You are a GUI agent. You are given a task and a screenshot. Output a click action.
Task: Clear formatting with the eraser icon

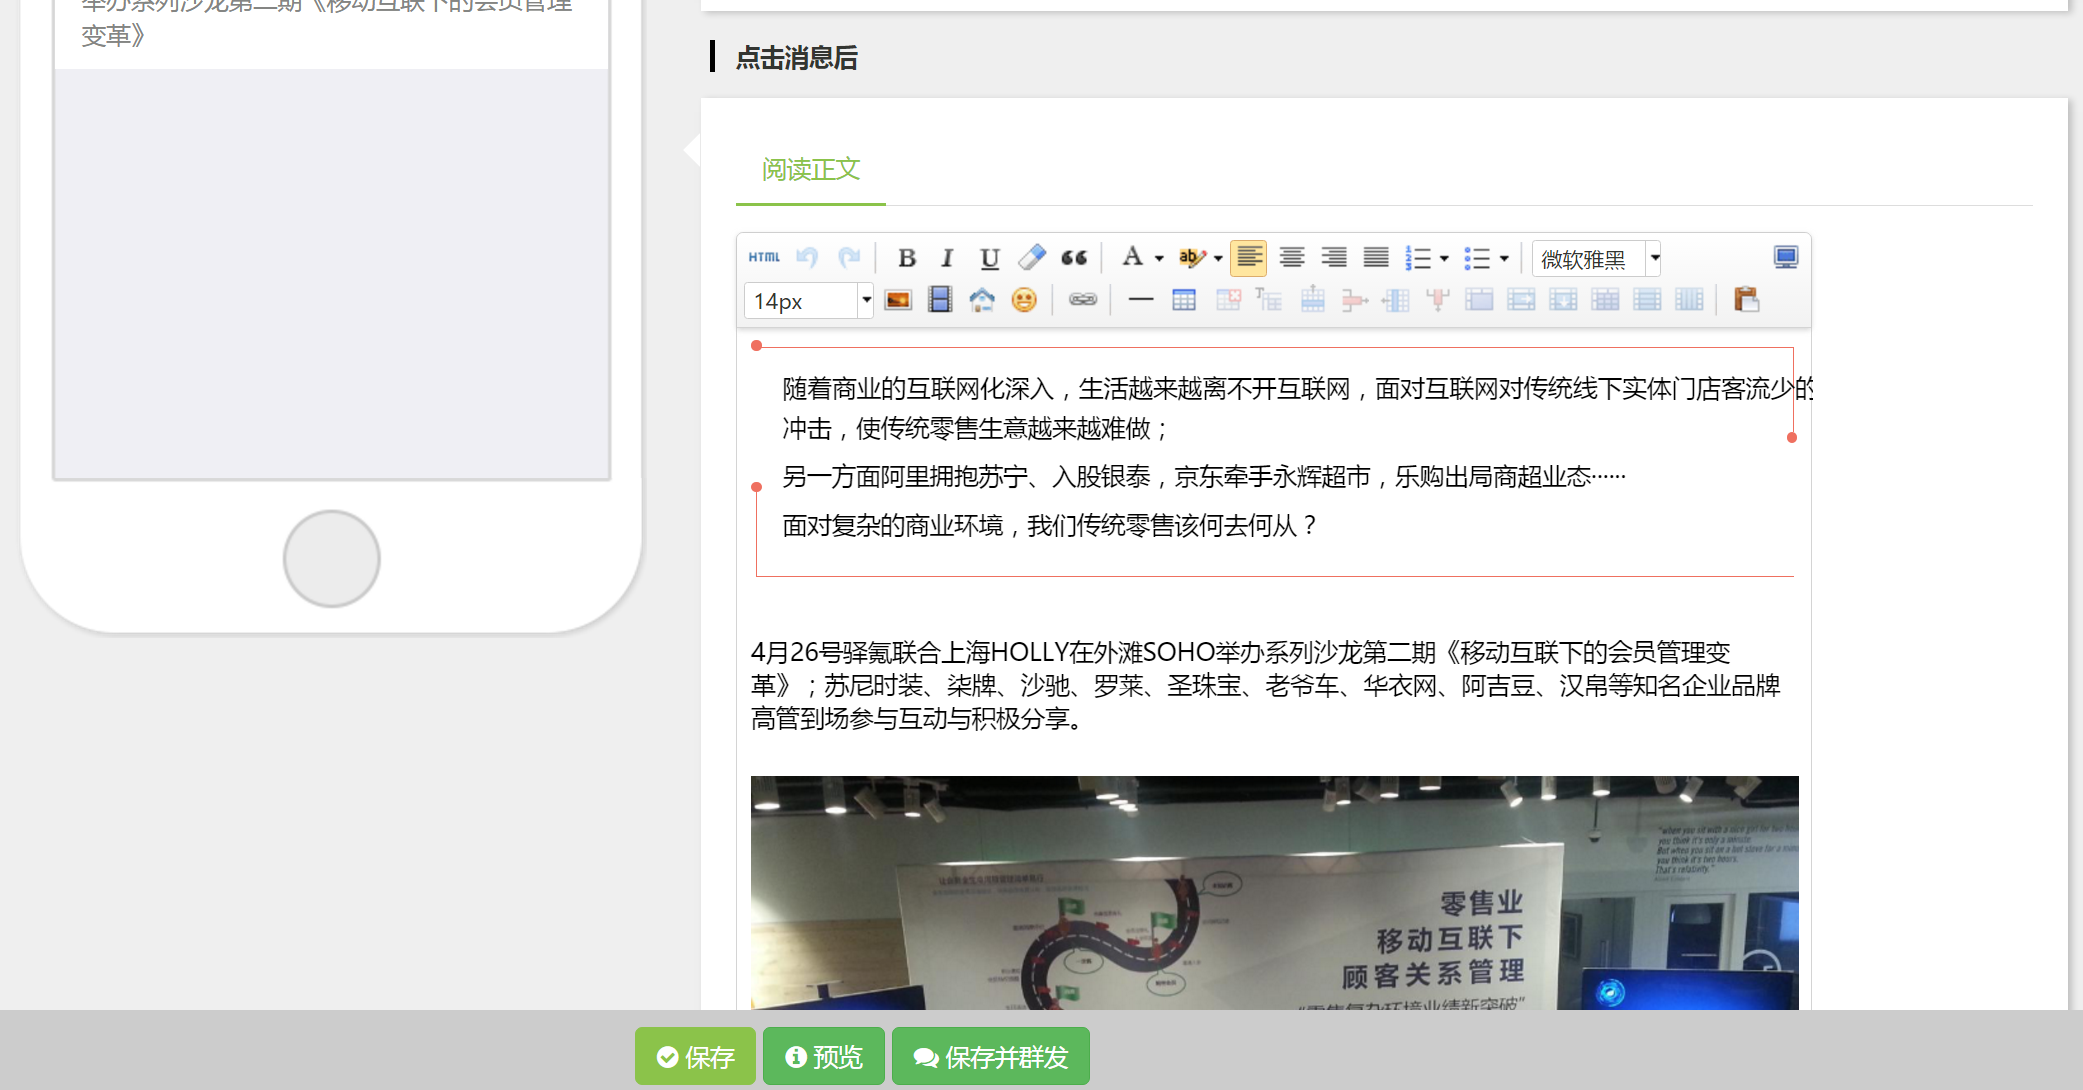1031,258
